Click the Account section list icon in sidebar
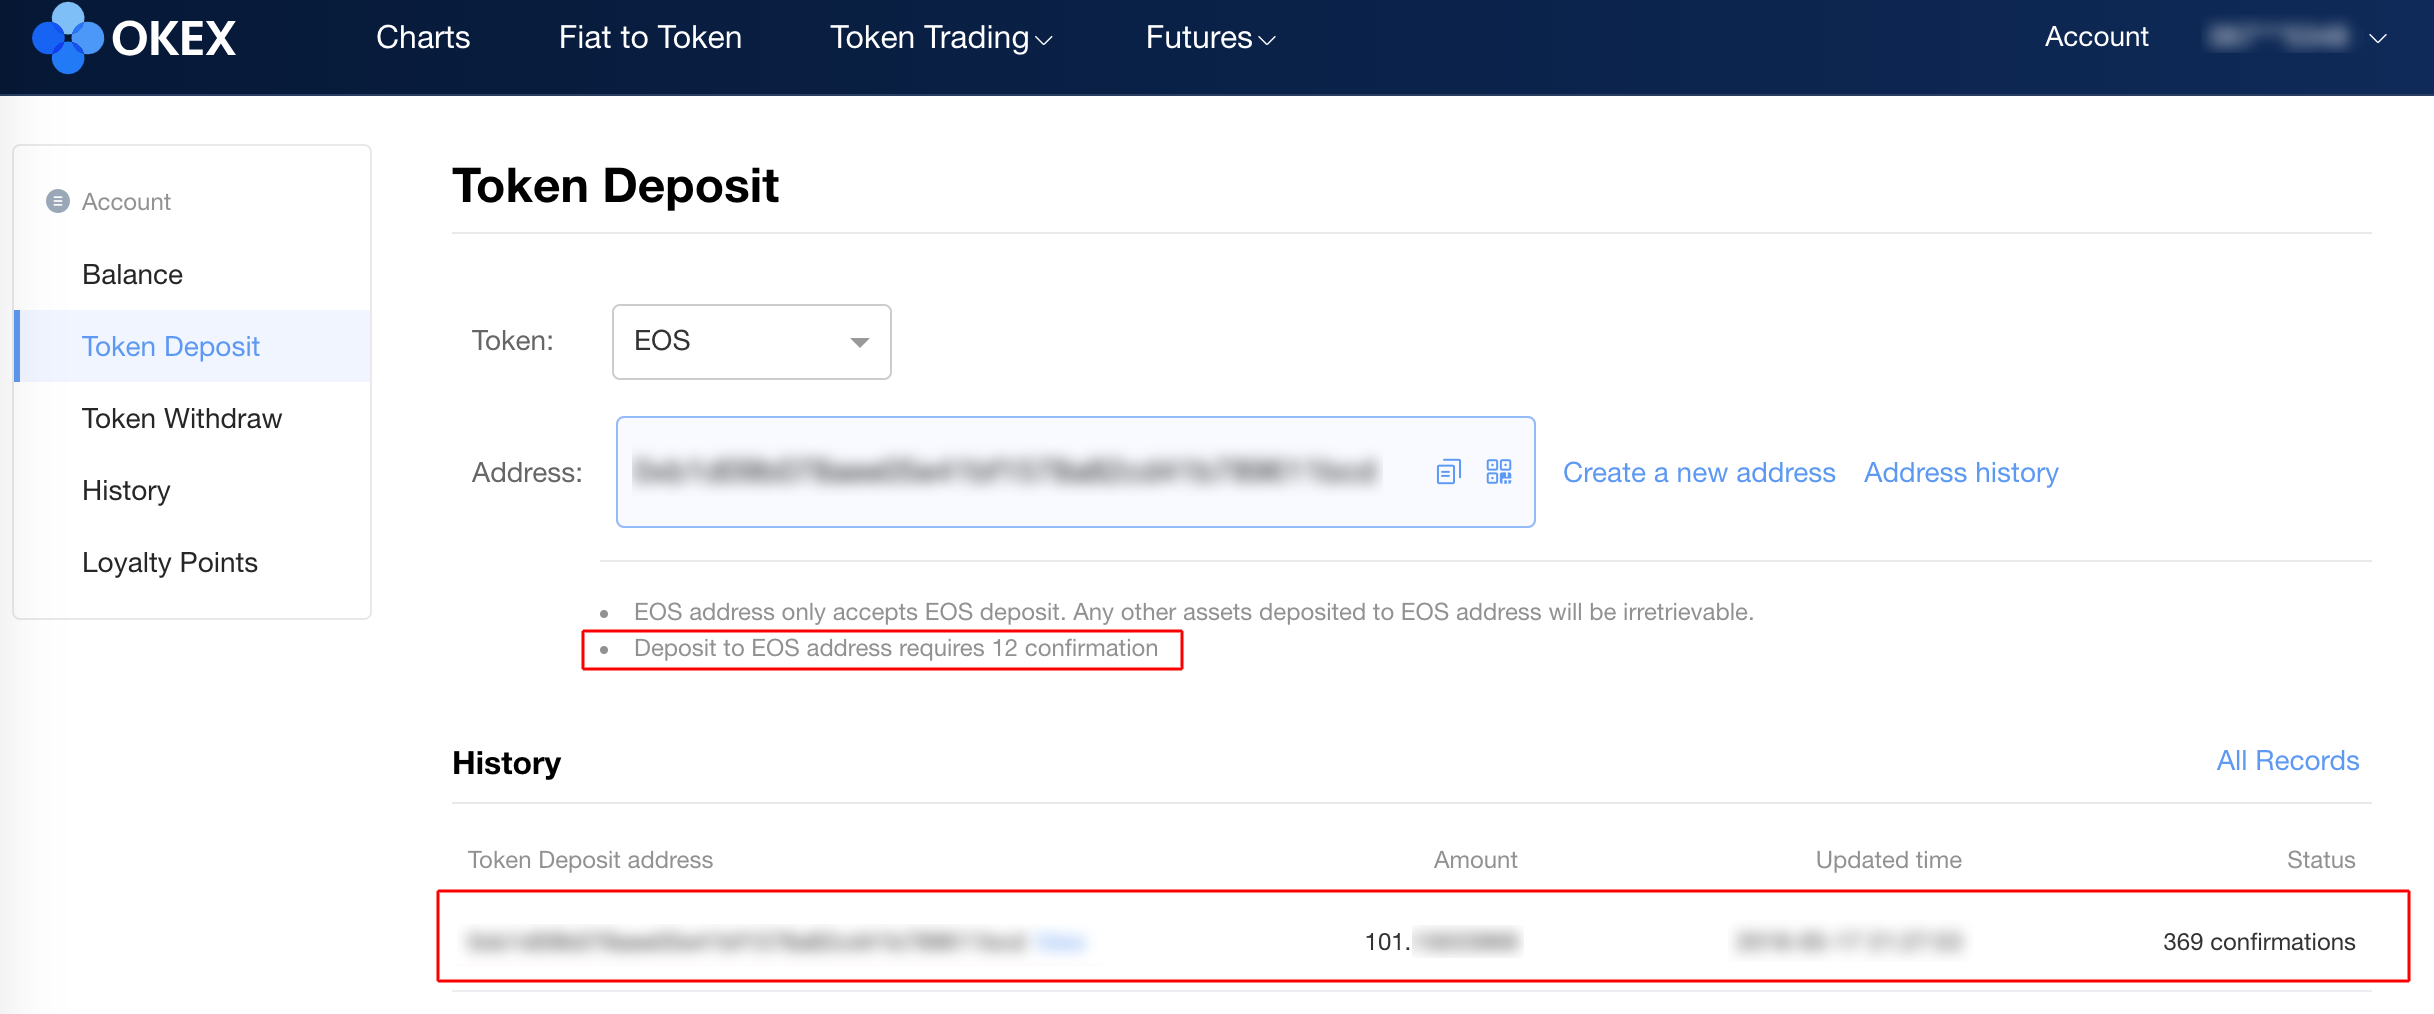The image size is (2434, 1014). click(x=58, y=201)
